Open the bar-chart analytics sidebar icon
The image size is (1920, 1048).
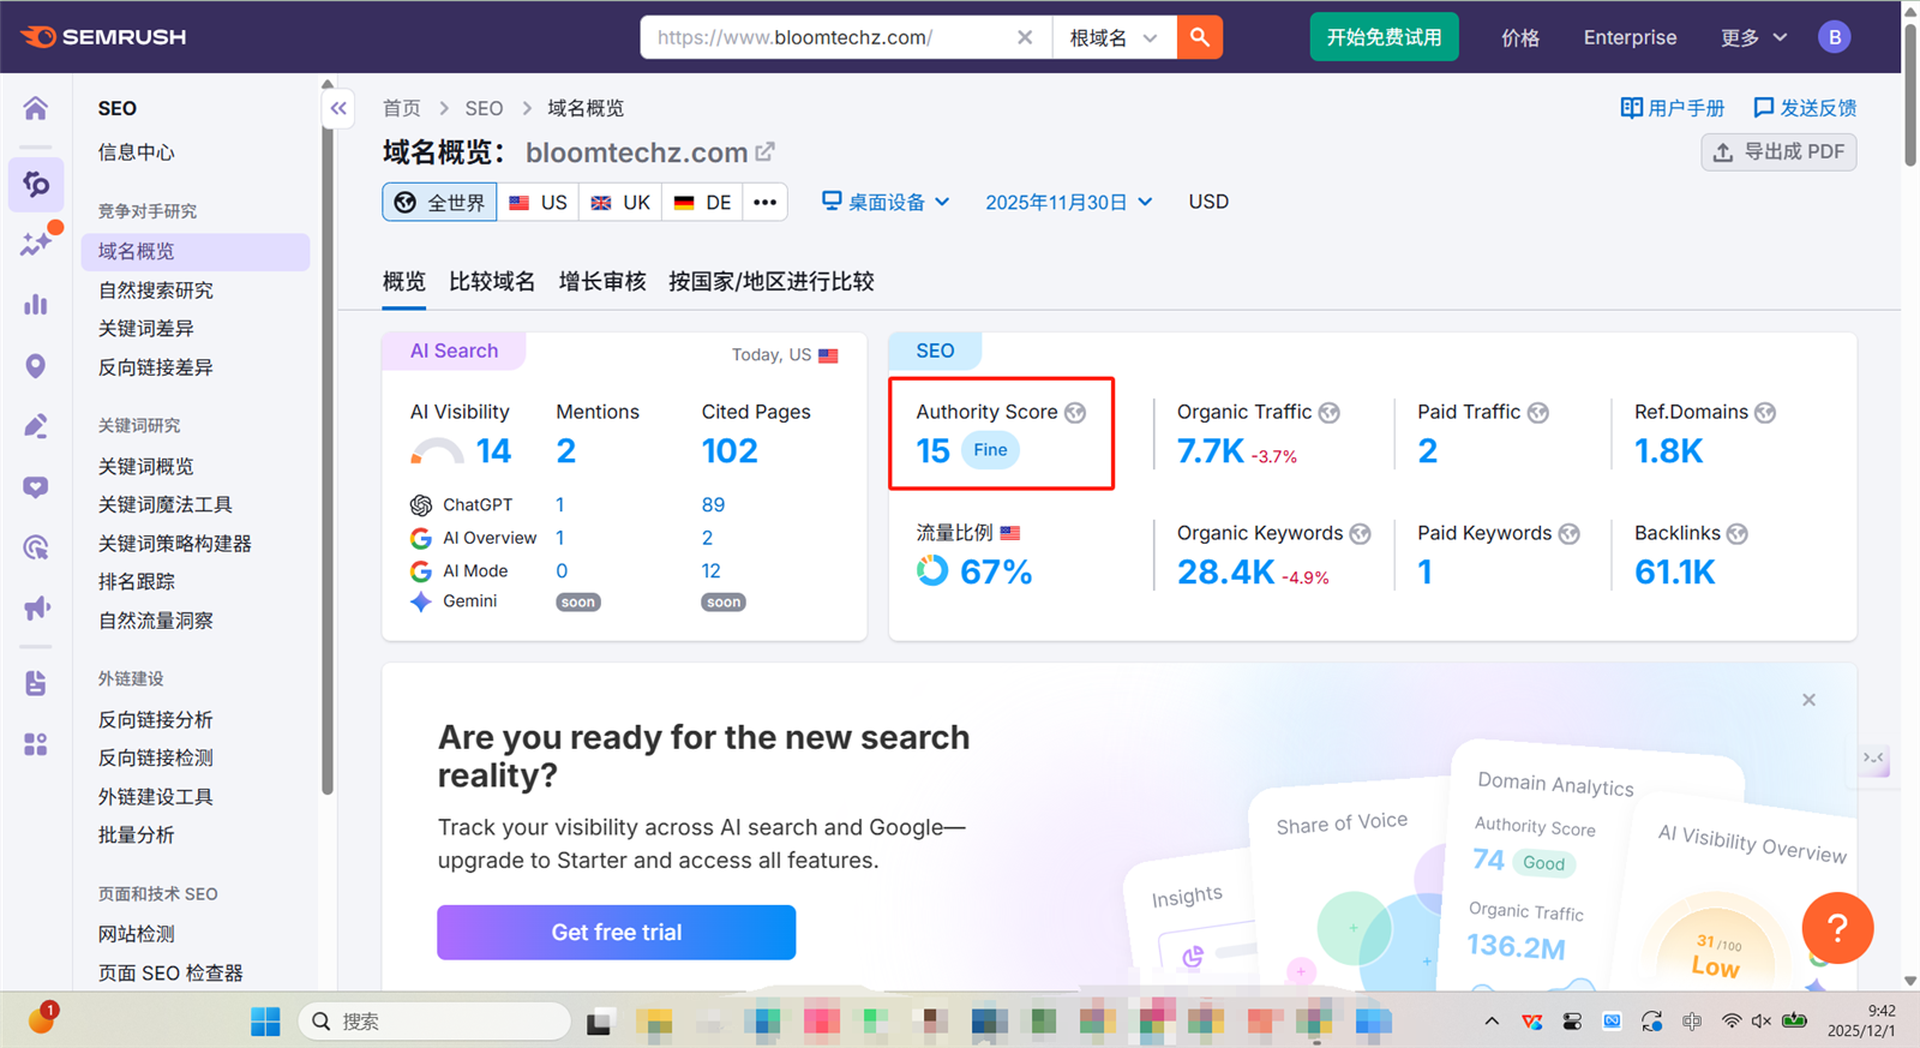[36, 304]
